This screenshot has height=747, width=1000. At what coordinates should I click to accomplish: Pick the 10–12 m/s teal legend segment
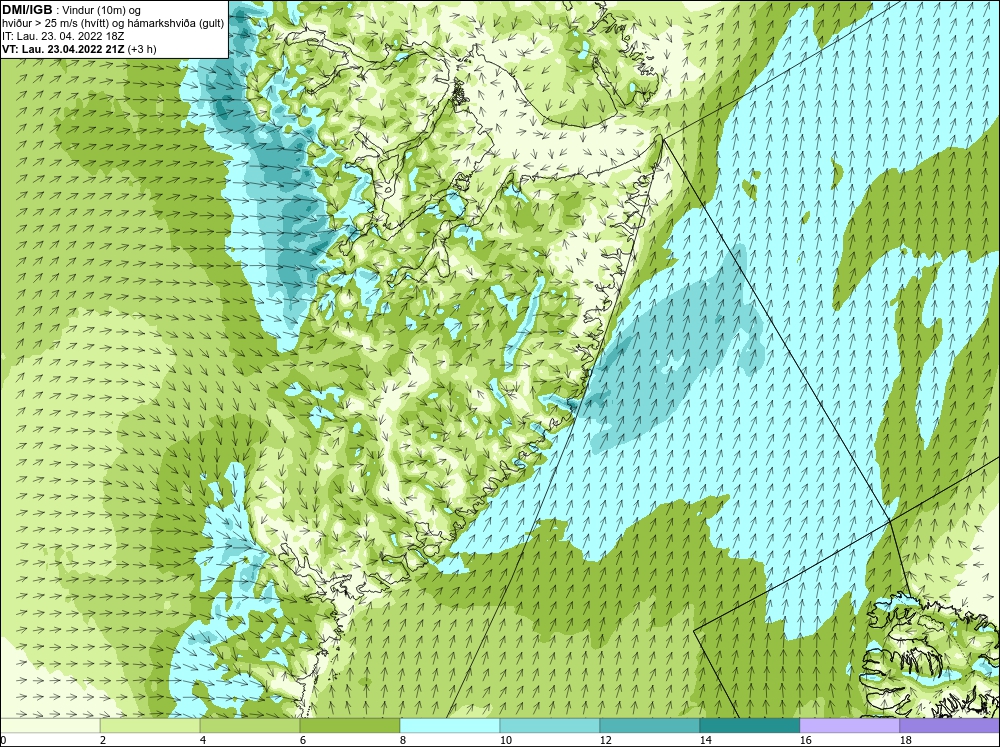pos(549,725)
